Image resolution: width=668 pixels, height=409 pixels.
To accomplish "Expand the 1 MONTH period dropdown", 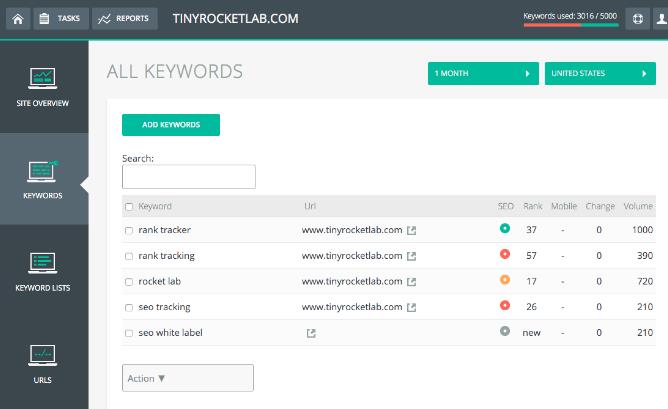I will (483, 73).
